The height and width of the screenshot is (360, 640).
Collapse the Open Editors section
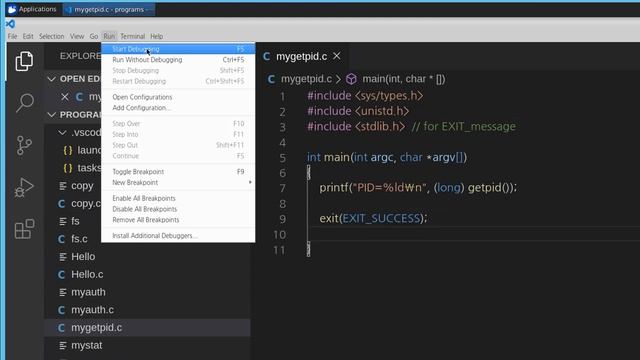pyautogui.click(x=51, y=79)
